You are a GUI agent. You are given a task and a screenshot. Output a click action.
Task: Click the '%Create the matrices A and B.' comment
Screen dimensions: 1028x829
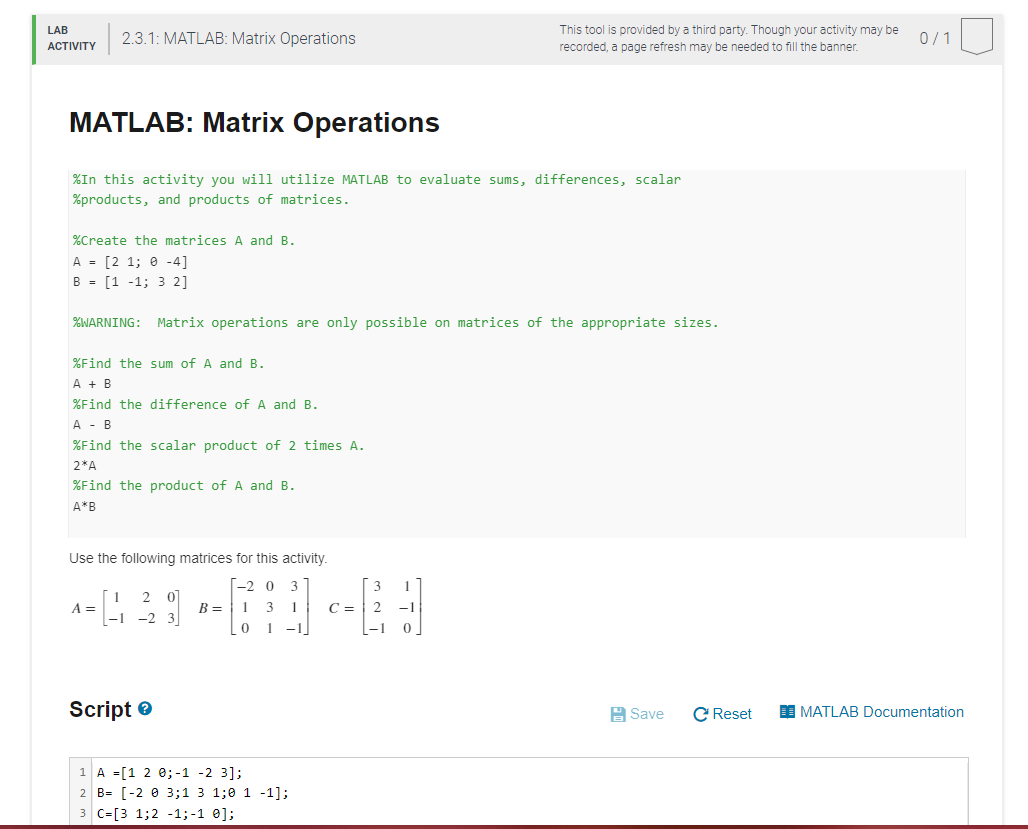click(x=184, y=241)
